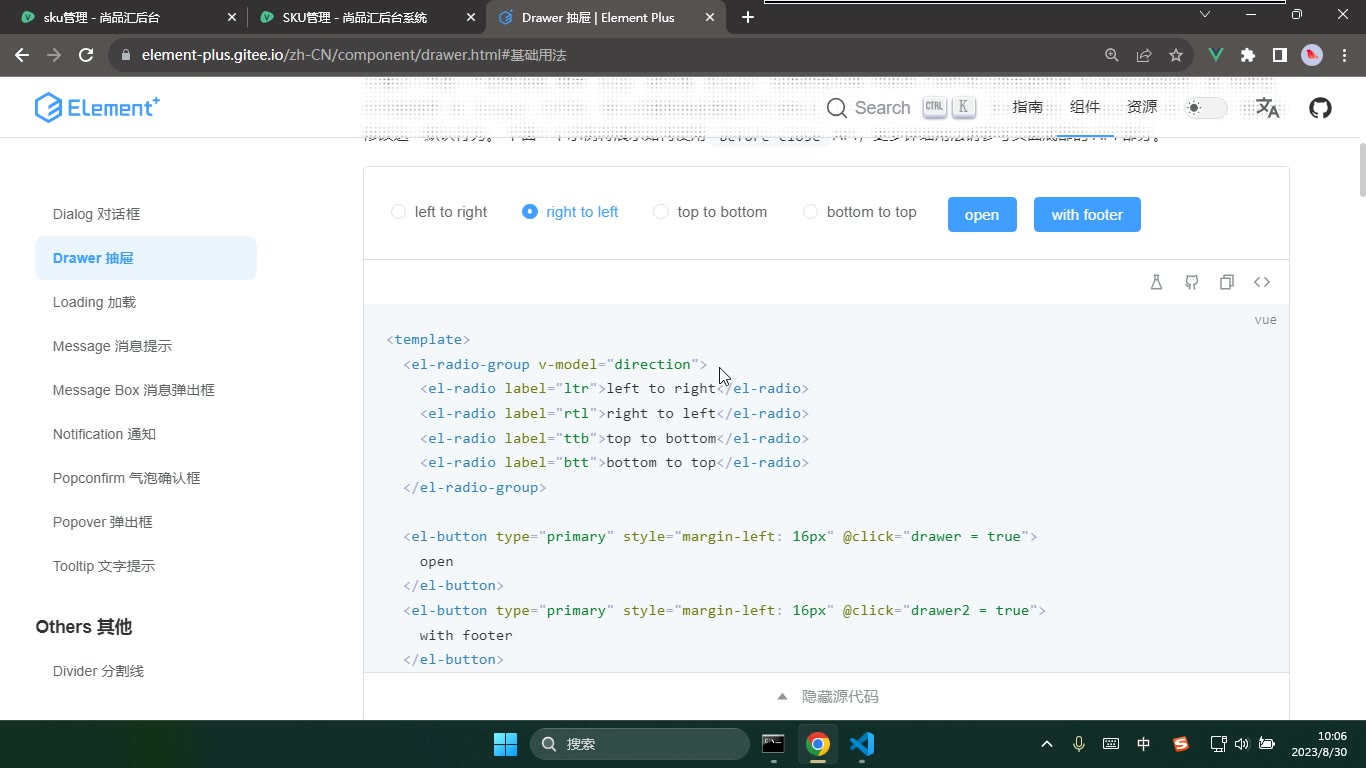Open Visual Studio Code from the taskbar
Screen dimensions: 1366x768
[862, 744]
